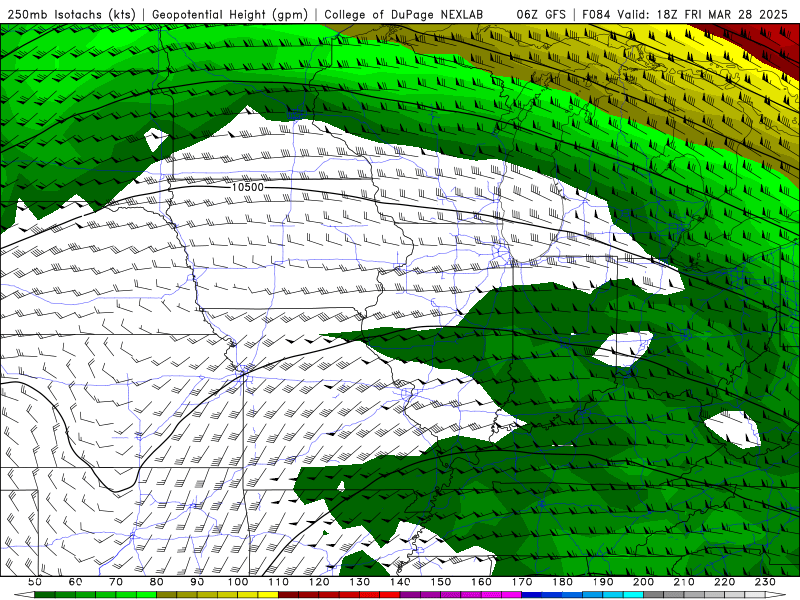Viewport: 800px width, 600px height.
Task: Click the 230 value on the color scale
Action: pos(765,582)
